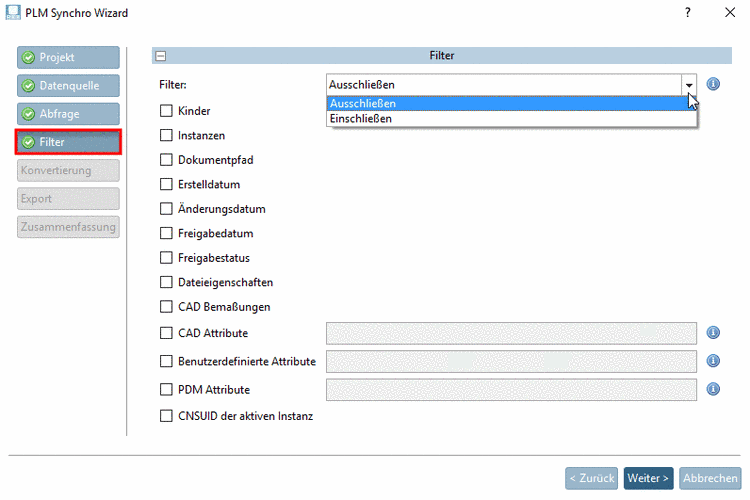The width and height of the screenshot is (750, 500).
Task: Toggle the Dokumentpfad checkbox
Action: point(167,158)
